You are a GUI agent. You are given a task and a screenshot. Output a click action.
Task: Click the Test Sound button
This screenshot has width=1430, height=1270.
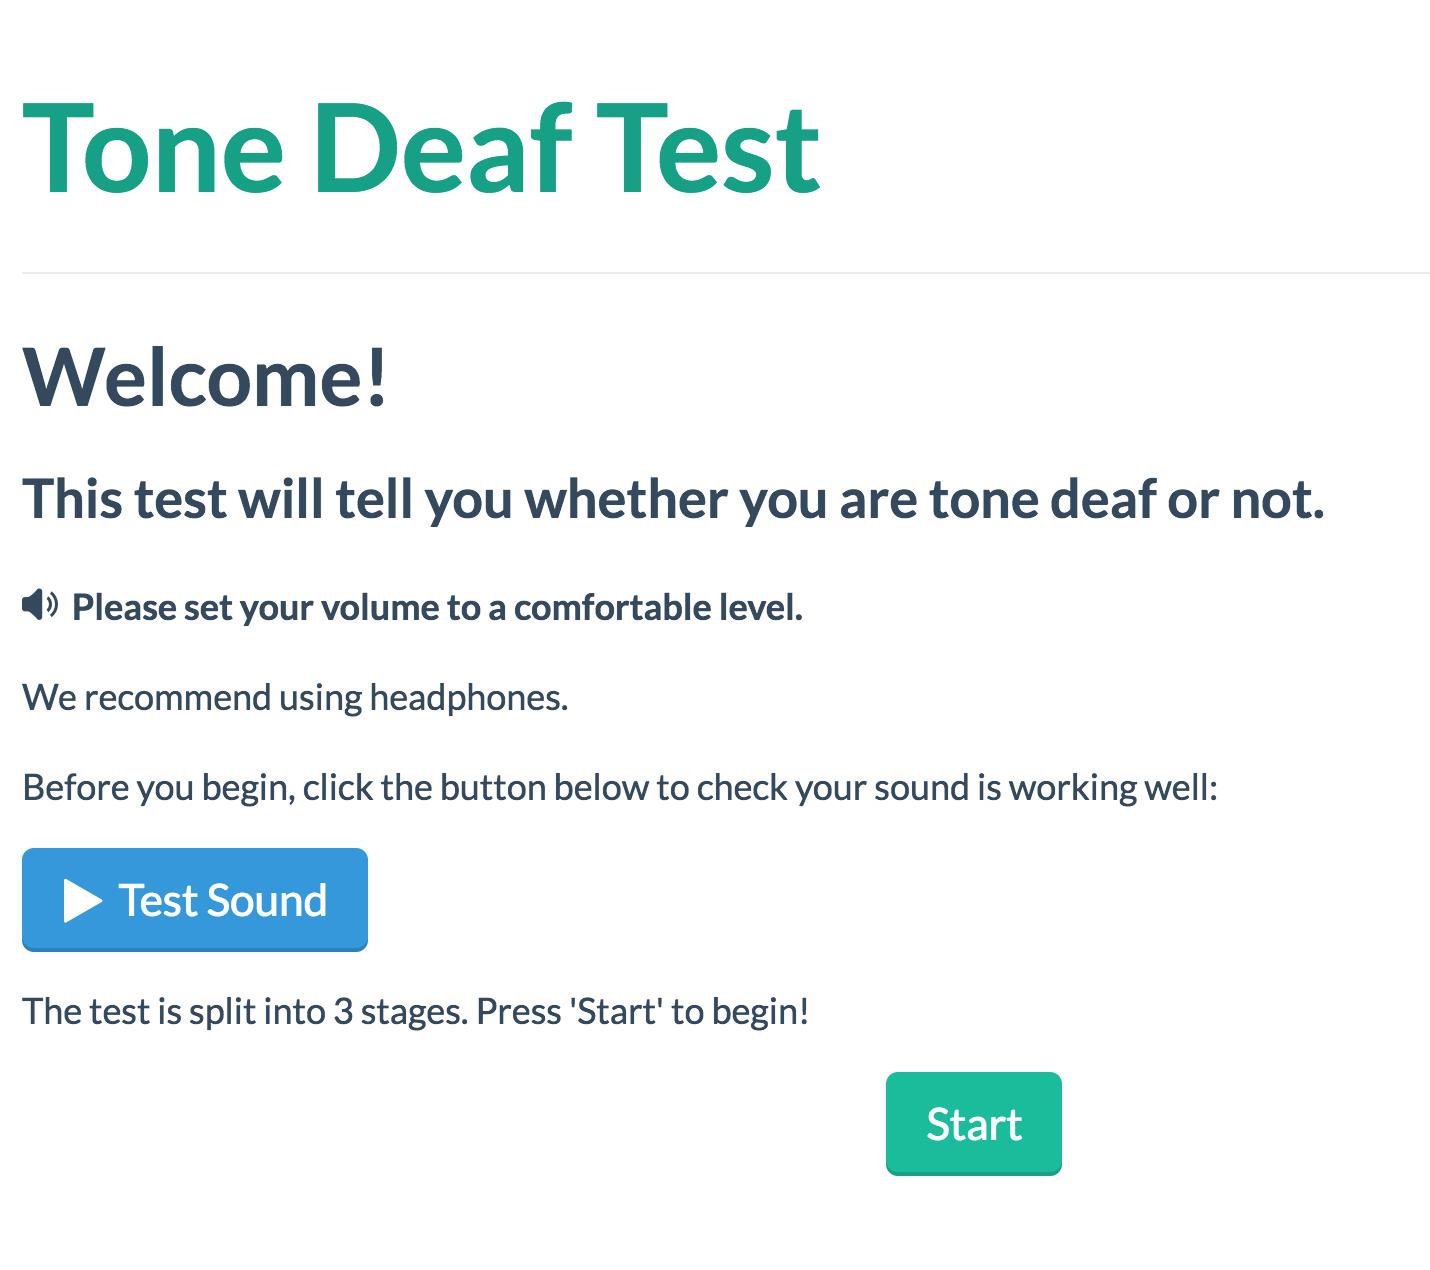coord(195,900)
